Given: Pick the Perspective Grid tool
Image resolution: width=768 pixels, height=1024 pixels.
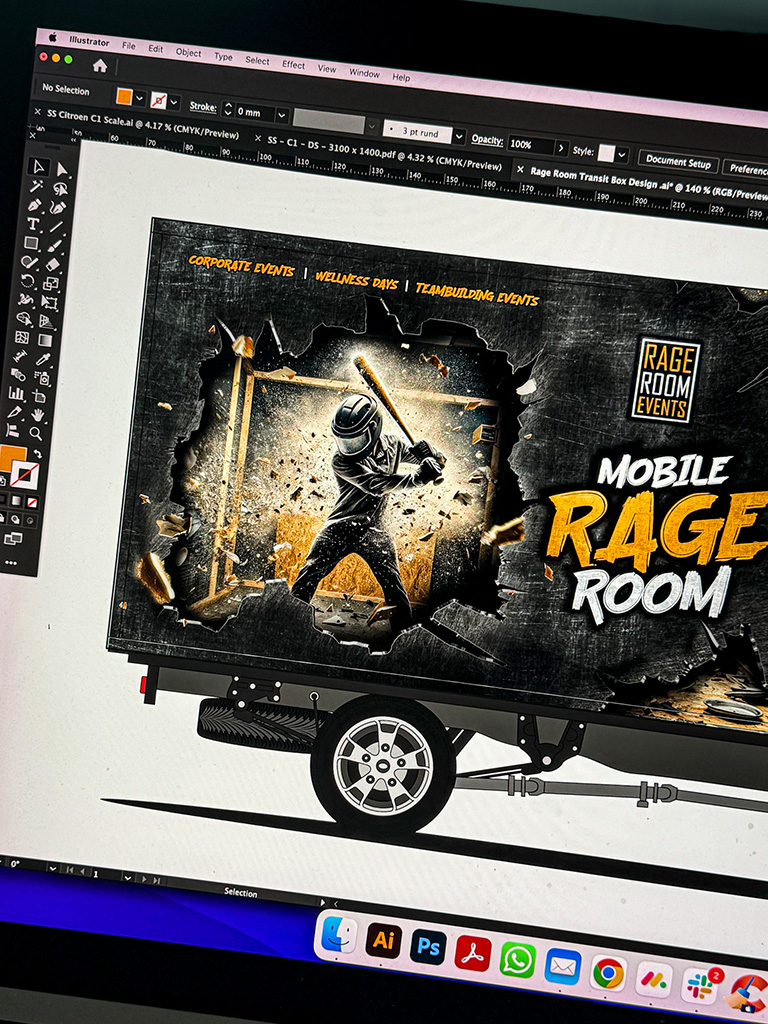Looking at the screenshot, I should point(46,321).
